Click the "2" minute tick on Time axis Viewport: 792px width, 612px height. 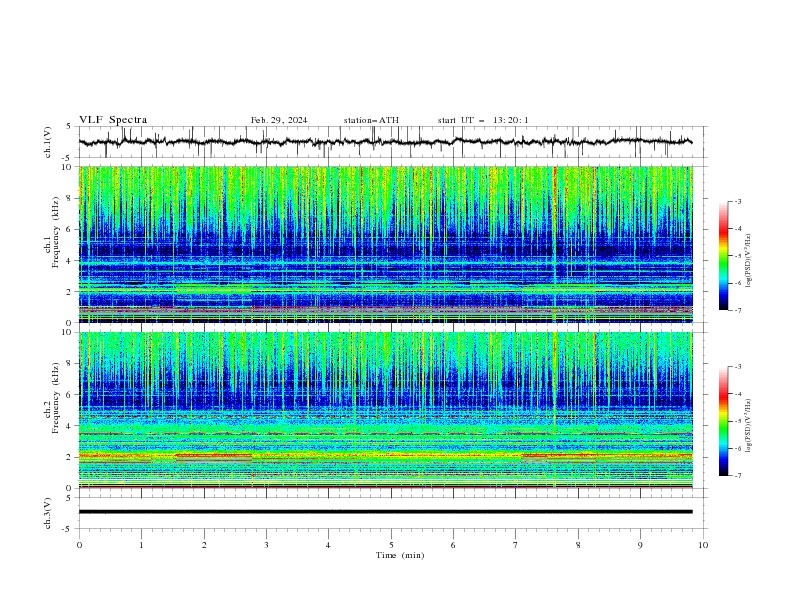(204, 545)
